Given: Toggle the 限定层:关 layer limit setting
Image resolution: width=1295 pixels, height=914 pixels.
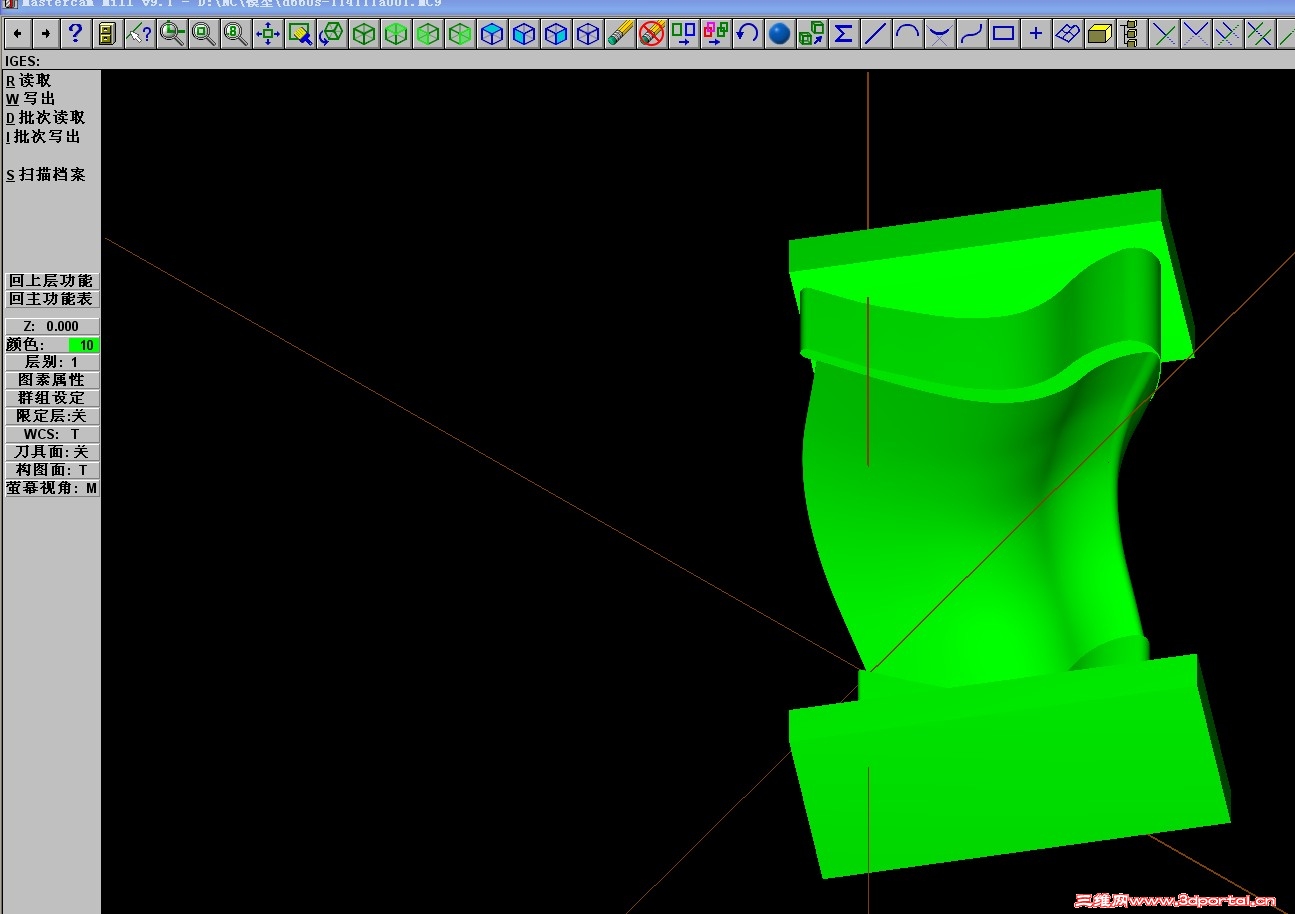Looking at the screenshot, I should pyautogui.click(x=52, y=416).
